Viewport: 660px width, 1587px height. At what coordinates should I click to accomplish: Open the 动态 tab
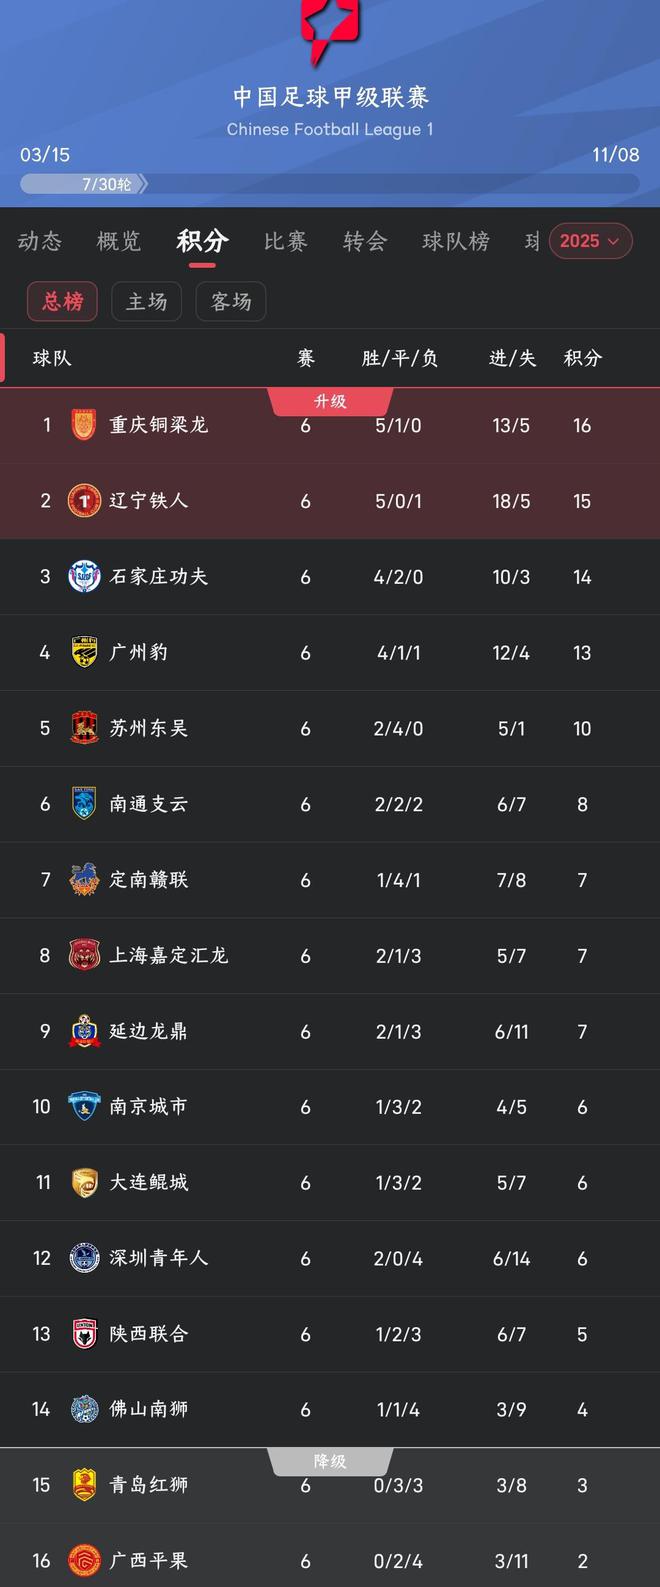coord(40,241)
